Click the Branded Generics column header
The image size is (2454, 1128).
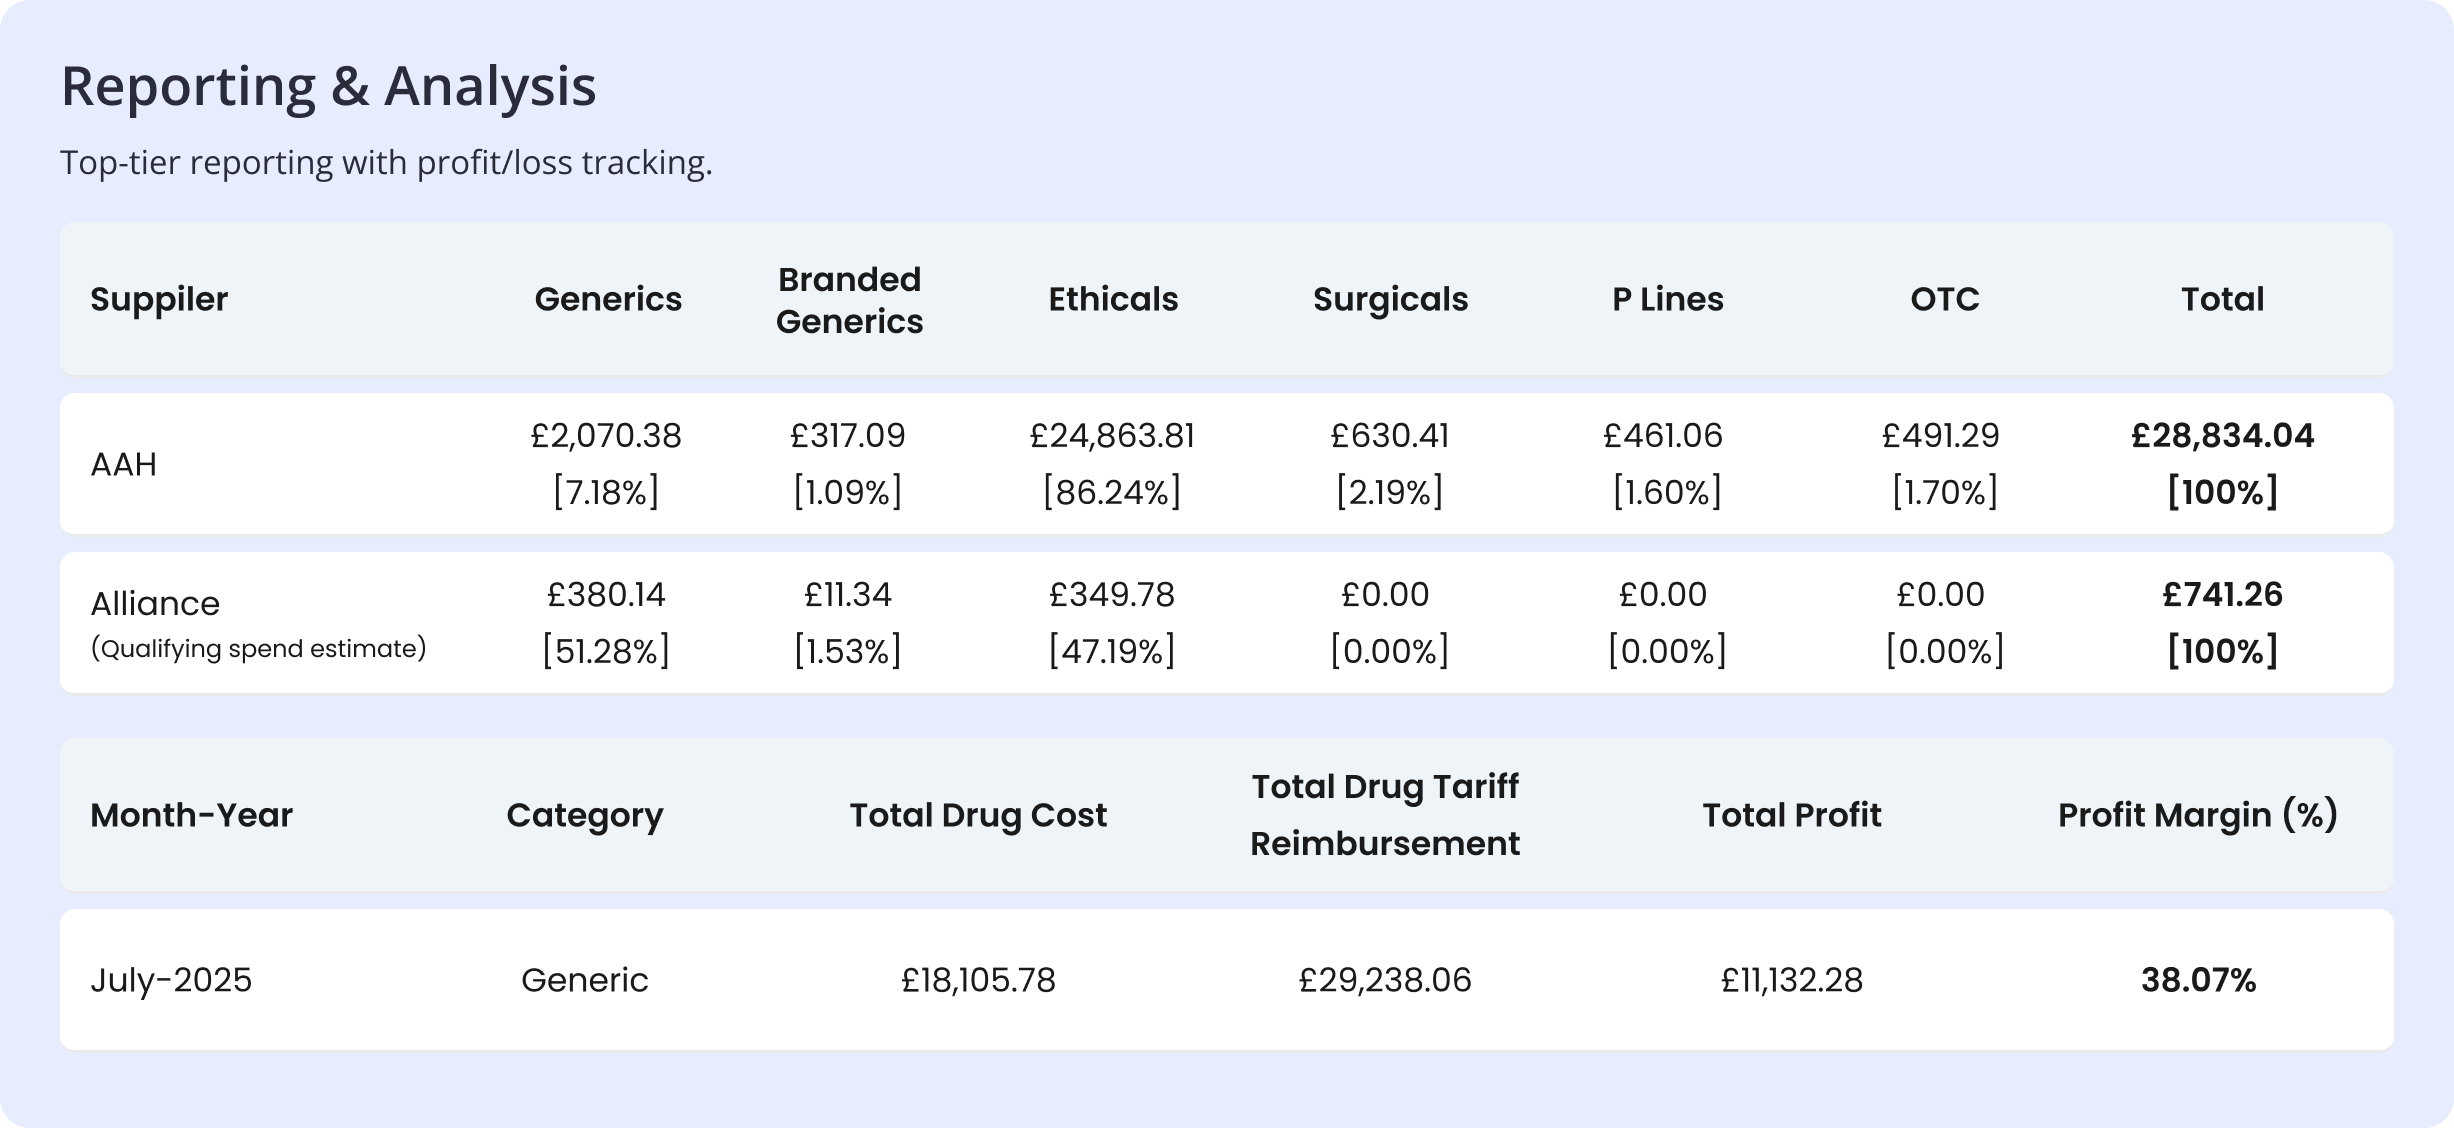pos(849,300)
